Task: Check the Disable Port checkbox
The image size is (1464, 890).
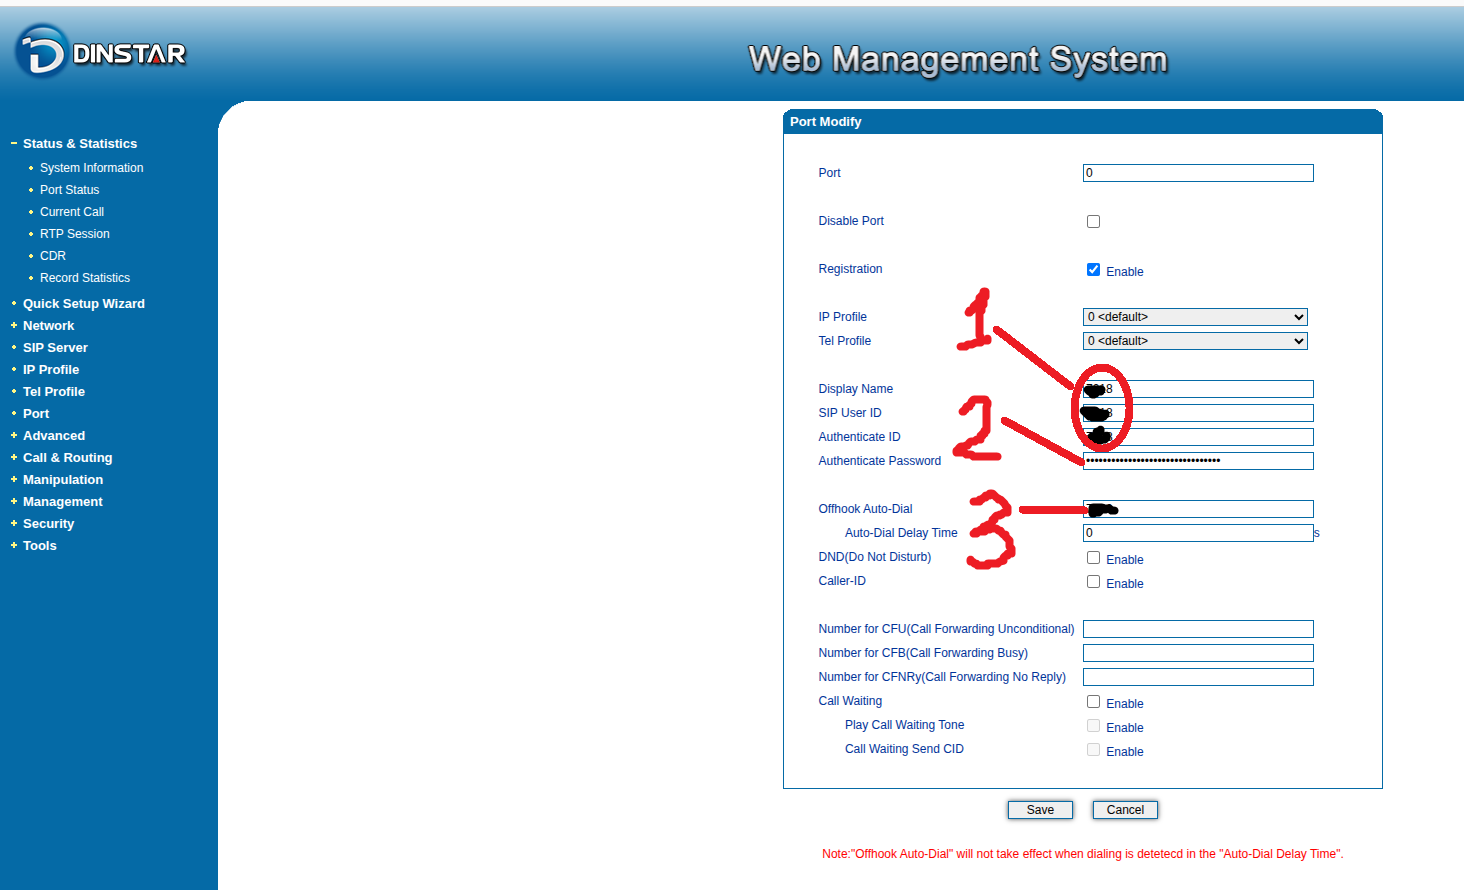Action: click(x=1093, y=222)
